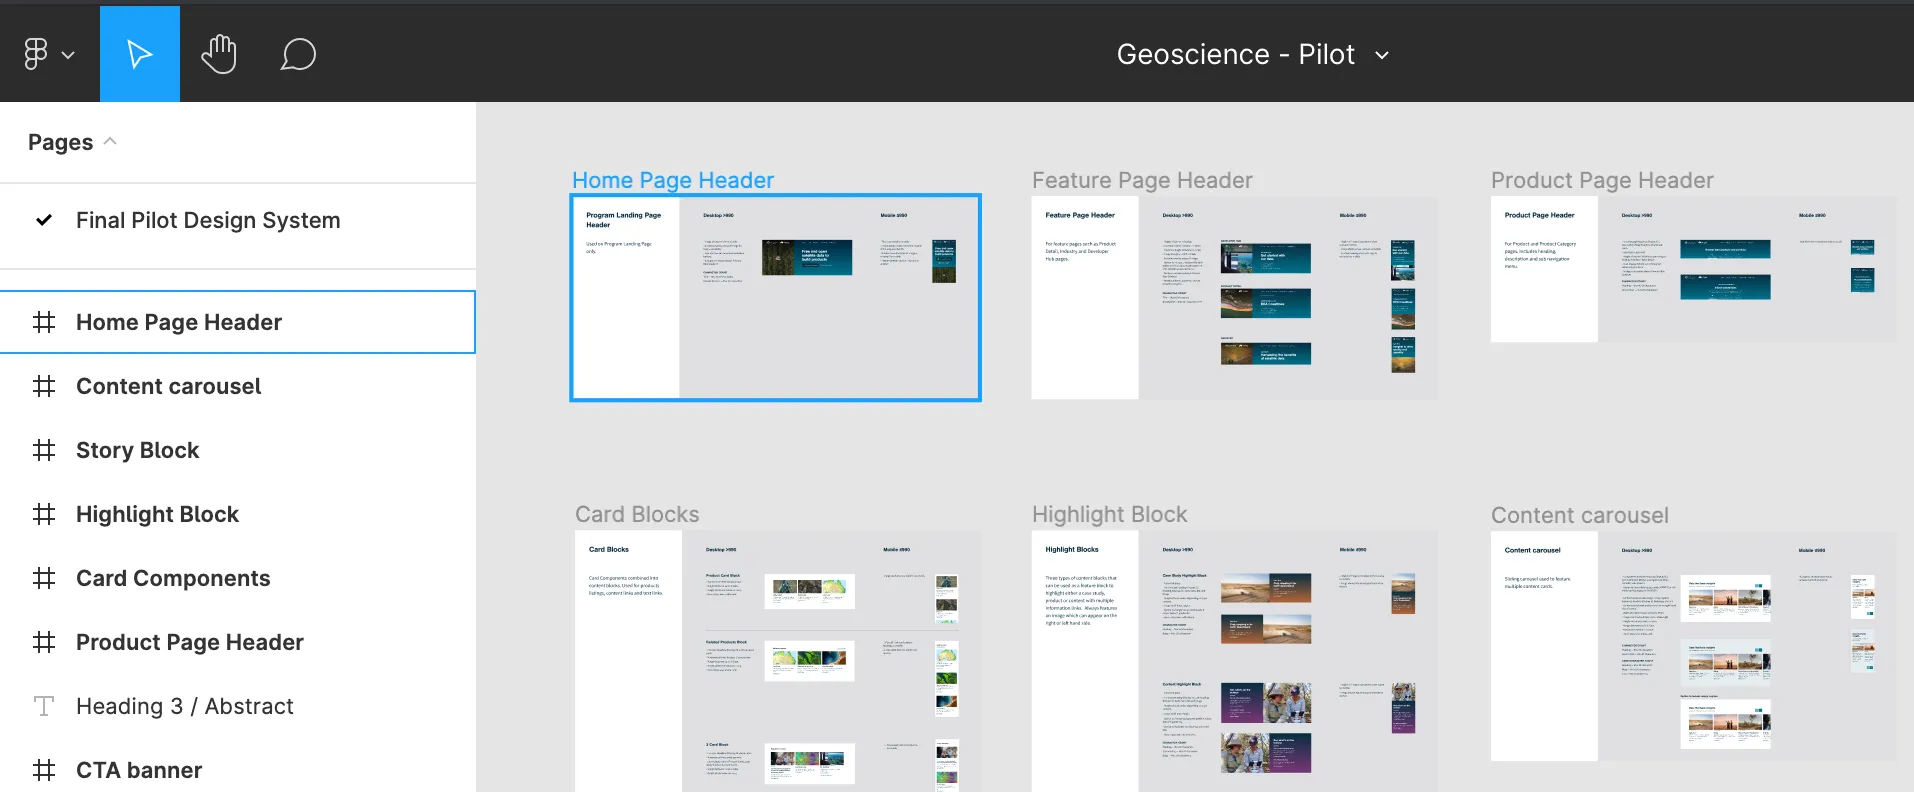Click frame icon beside Product Page Header layer
Viewport: 1914px width, 792px height.
44,642
